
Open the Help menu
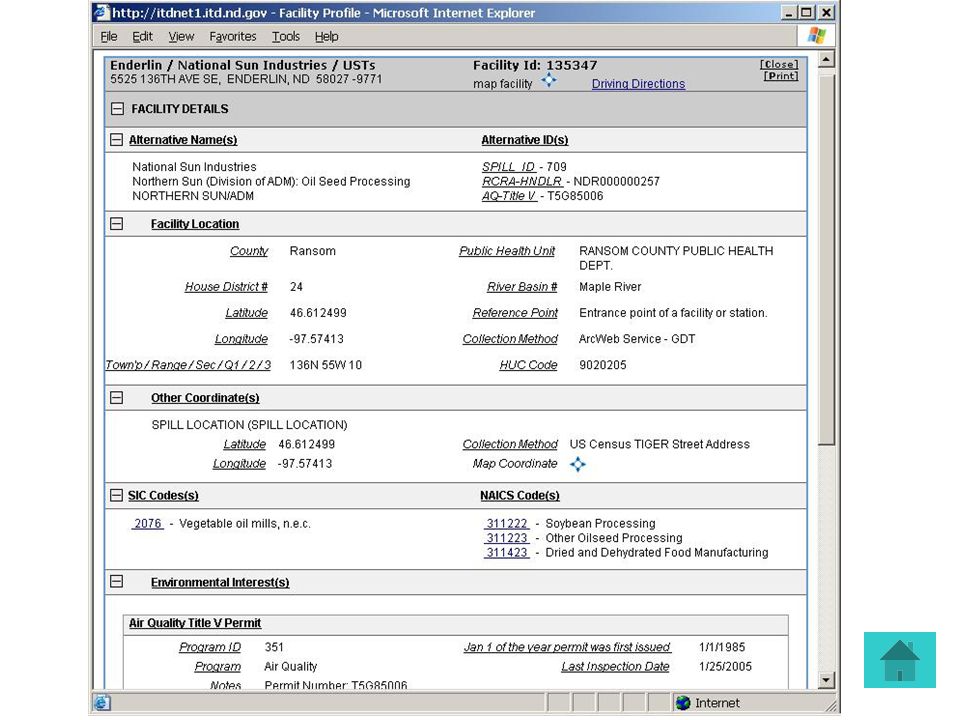[x=326, y=37]
